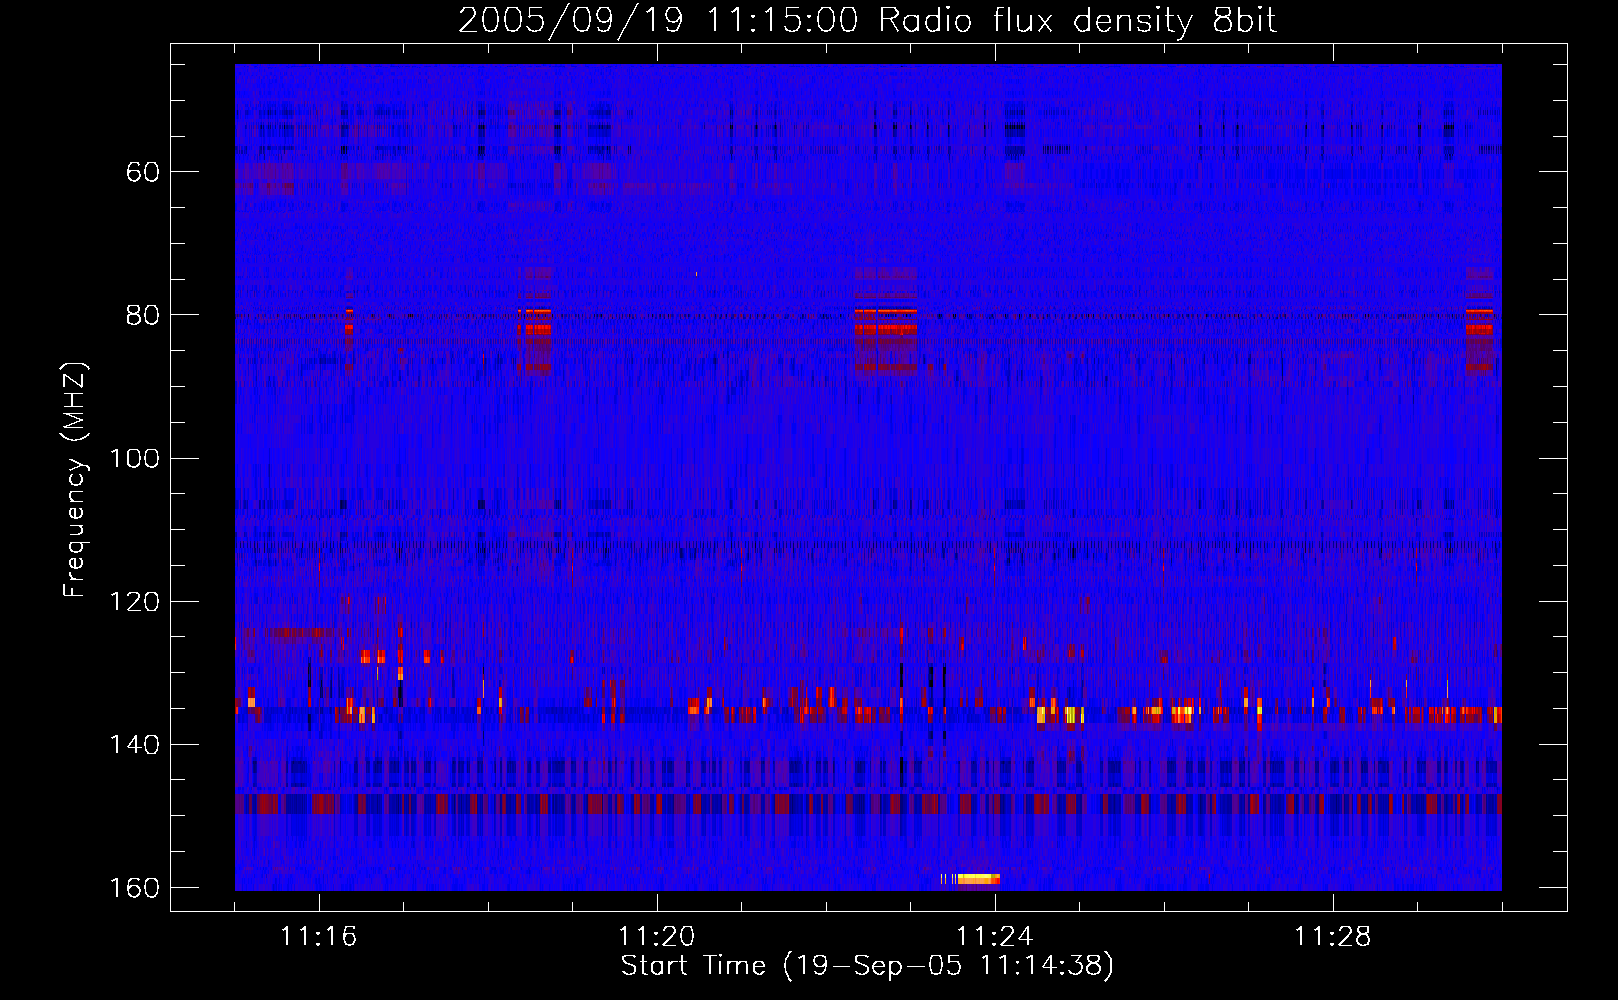Screen dimensions: 1618x1000
Task: Click the "Frequency (MHZ)" axis label
Action: 75,480
